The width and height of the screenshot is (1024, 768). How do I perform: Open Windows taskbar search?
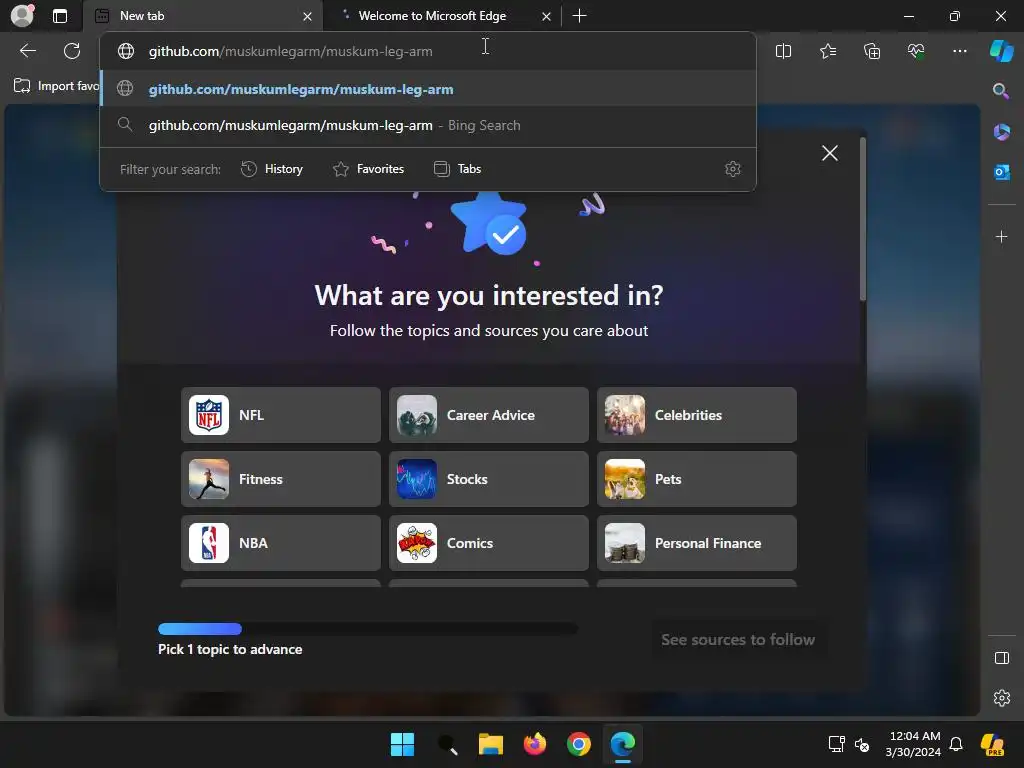coord(447,744)
